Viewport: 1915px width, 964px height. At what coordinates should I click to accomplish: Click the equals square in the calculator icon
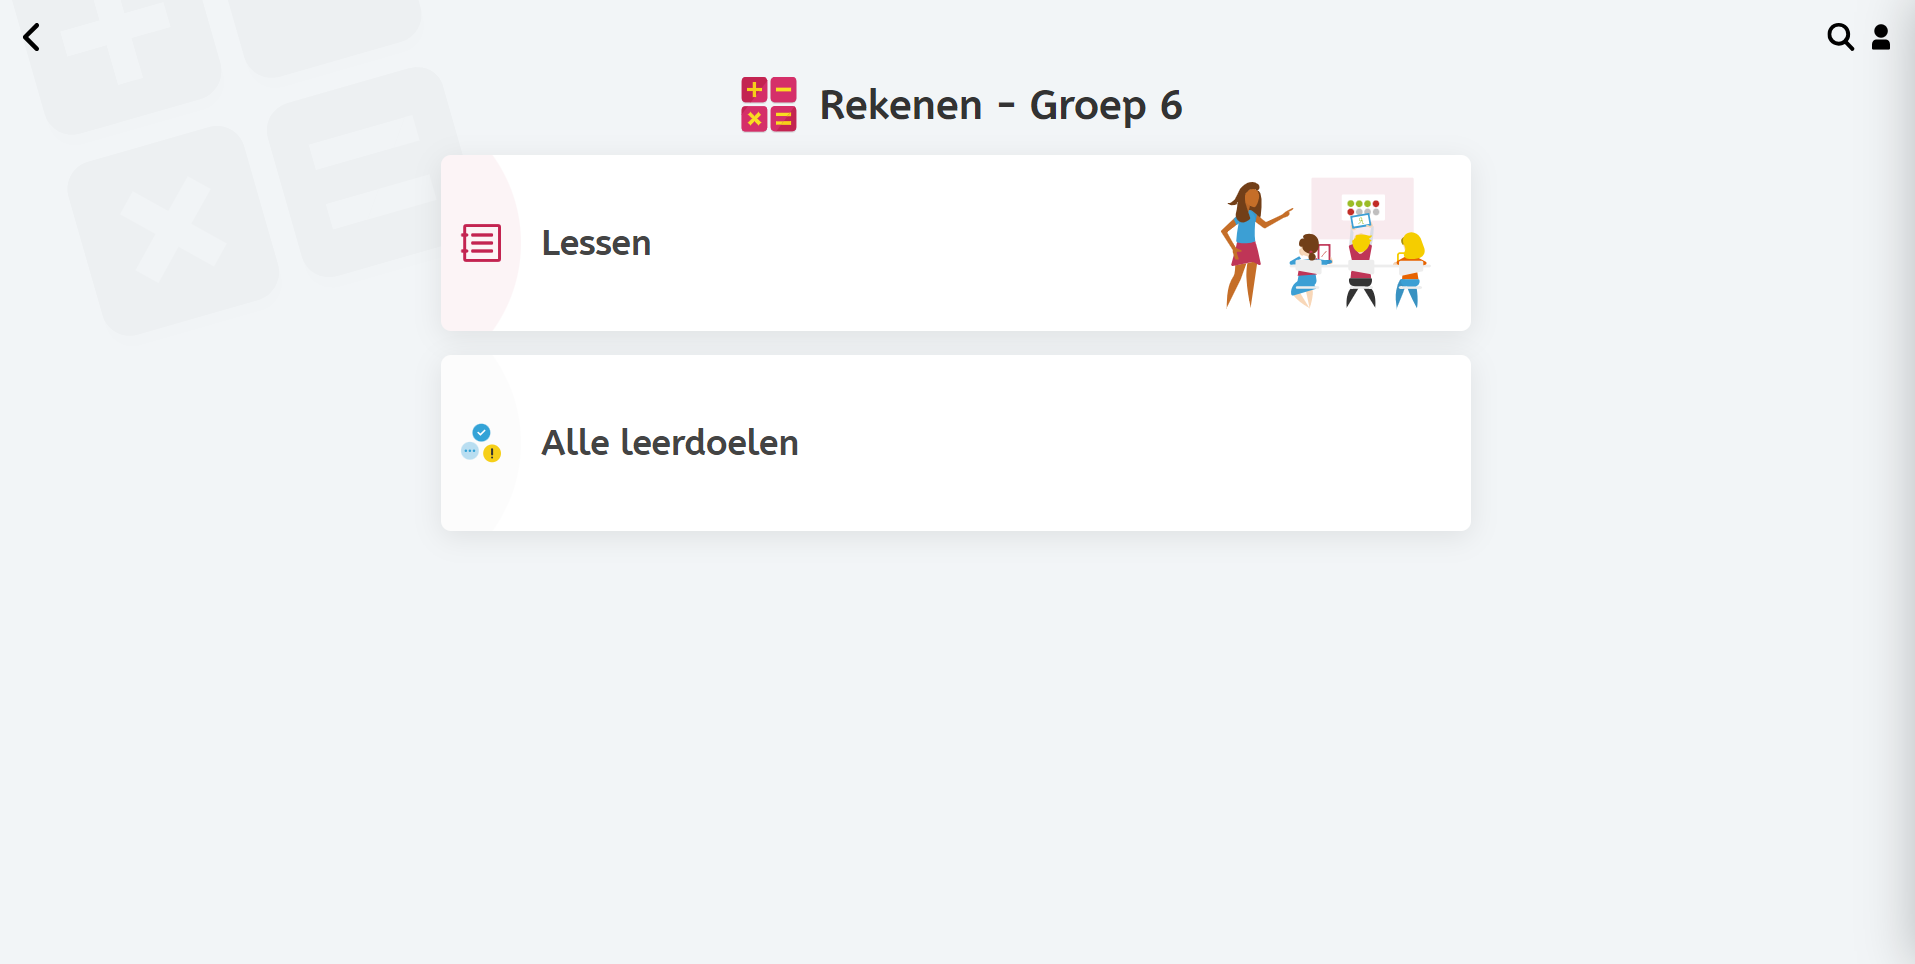click(784, 119)
